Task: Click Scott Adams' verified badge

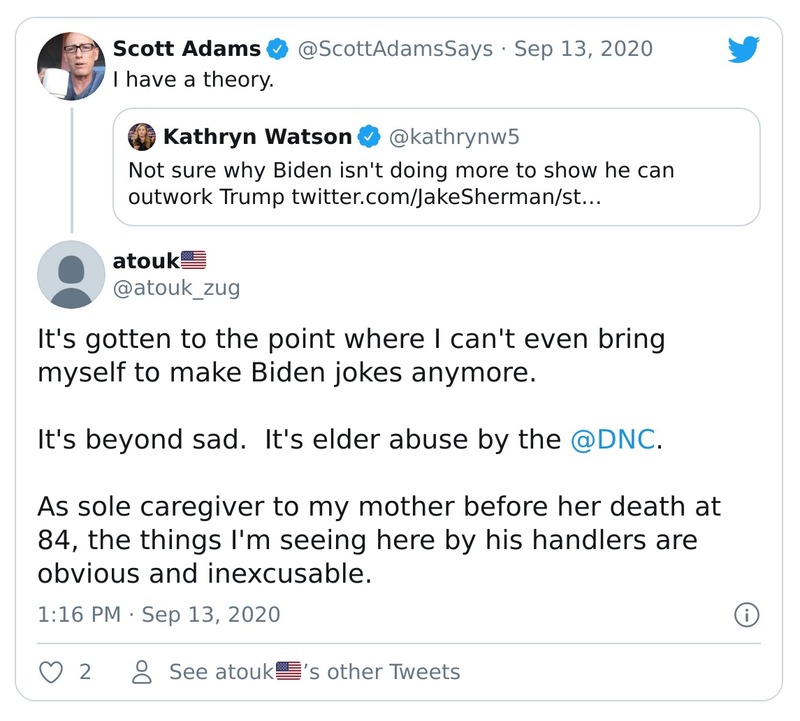Action: (x=281, y=49)
